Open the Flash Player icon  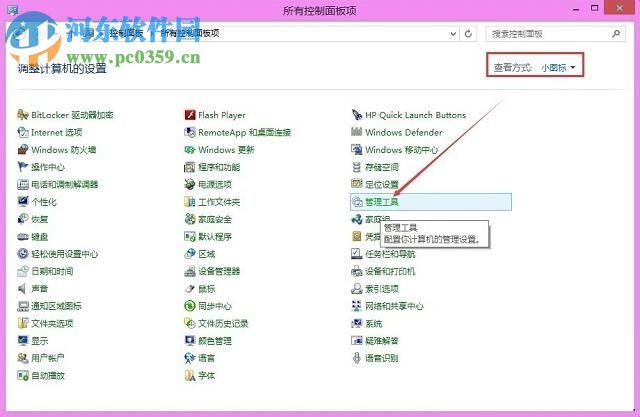190,115
